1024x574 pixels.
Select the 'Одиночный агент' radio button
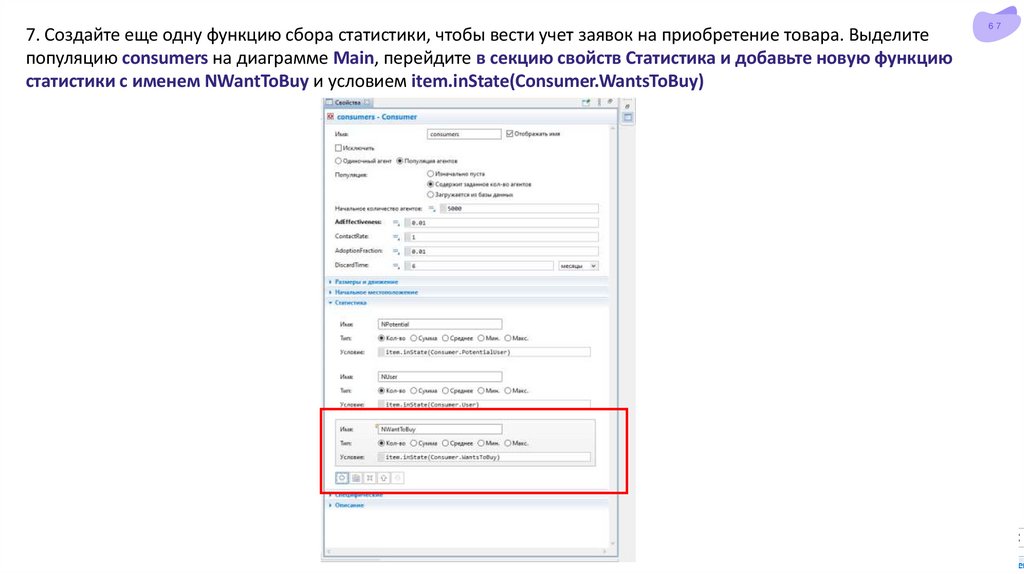tap(338, 161)
